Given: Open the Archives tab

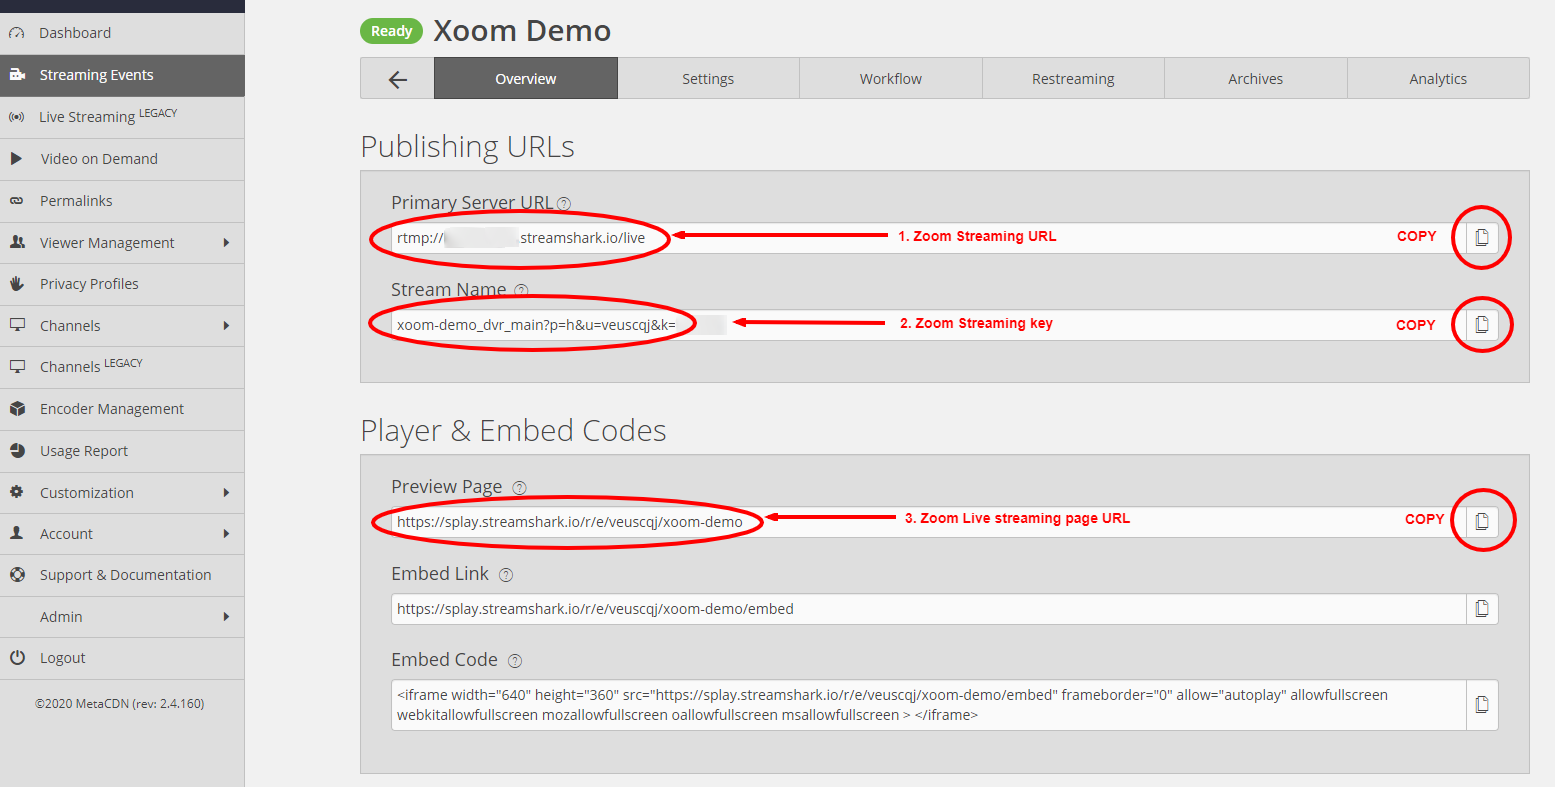Looking at the screenshot, I should (x=1256, y=79).
